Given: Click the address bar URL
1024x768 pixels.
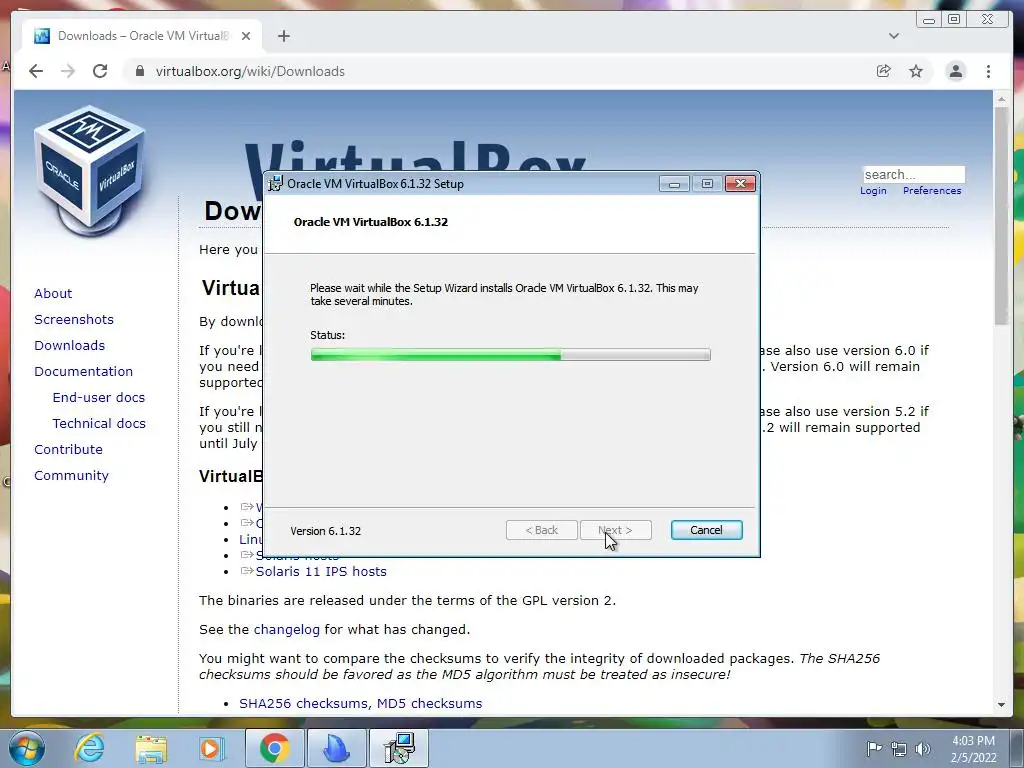Looking at the screenshot, I should (249, 71).
